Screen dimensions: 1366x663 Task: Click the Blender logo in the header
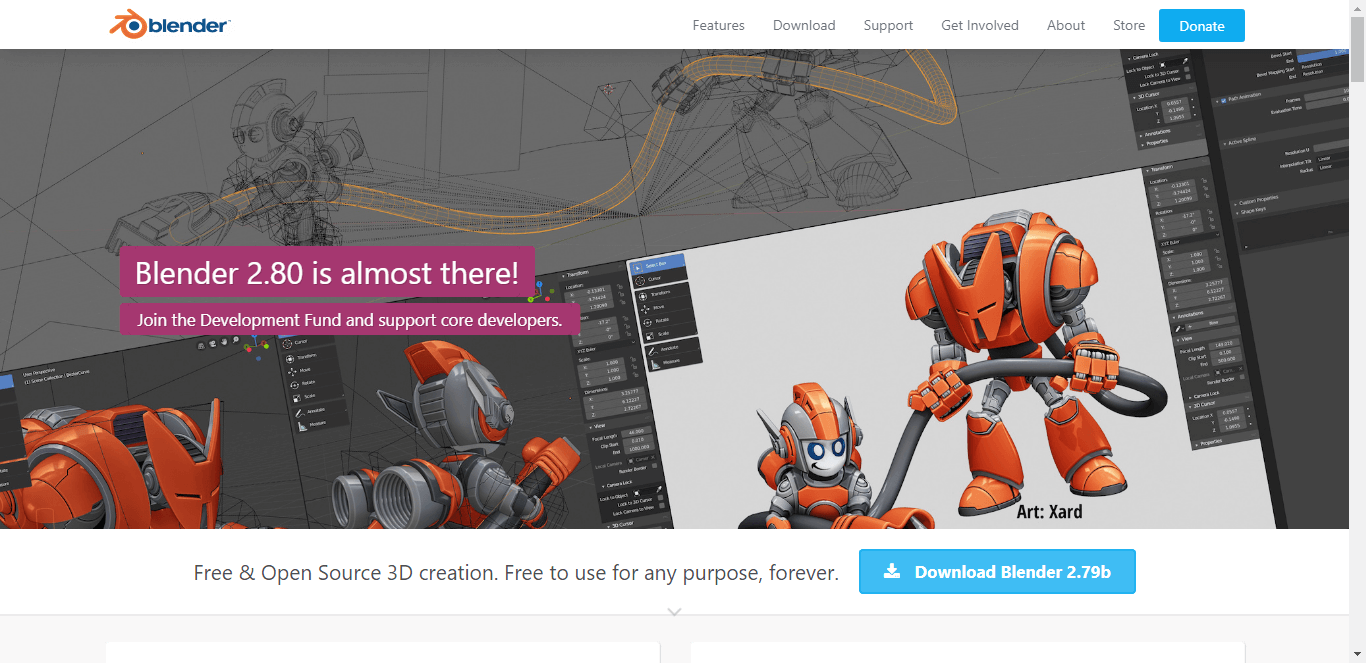170,24
